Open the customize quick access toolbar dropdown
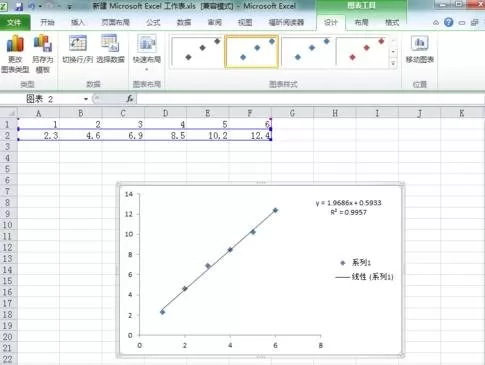The image size is (485, 365). tap(70, 6)
